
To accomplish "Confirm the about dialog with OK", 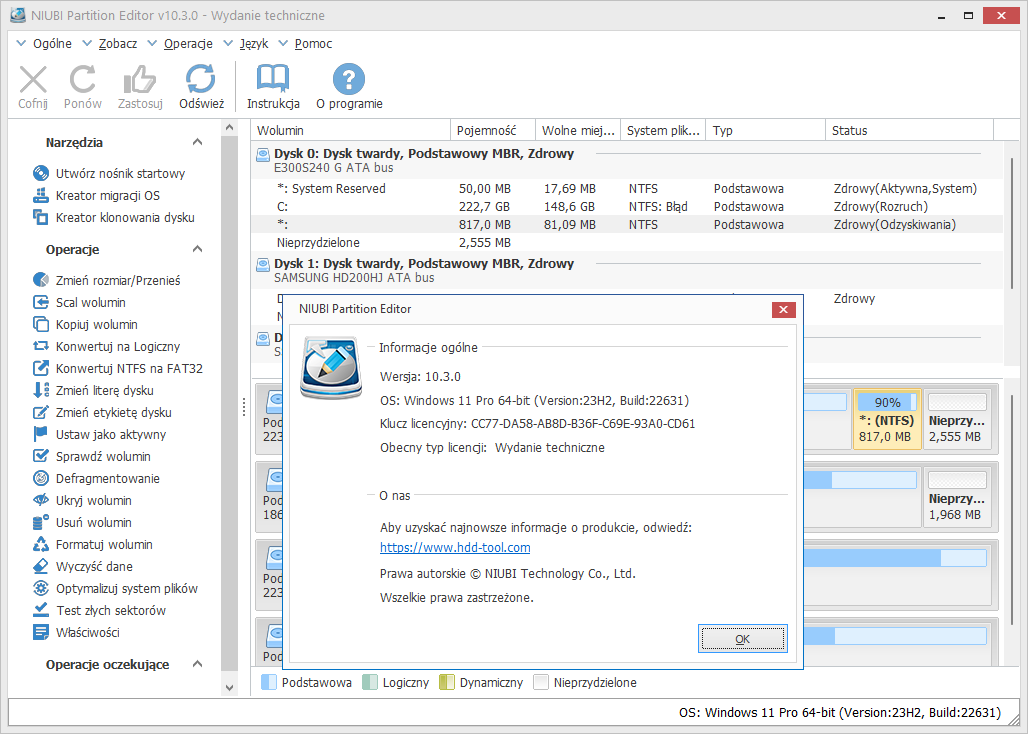I will tap(742, 639).
